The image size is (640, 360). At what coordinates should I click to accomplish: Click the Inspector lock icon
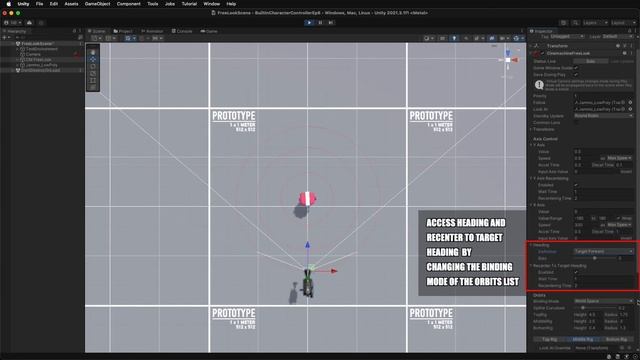[629, 31]
